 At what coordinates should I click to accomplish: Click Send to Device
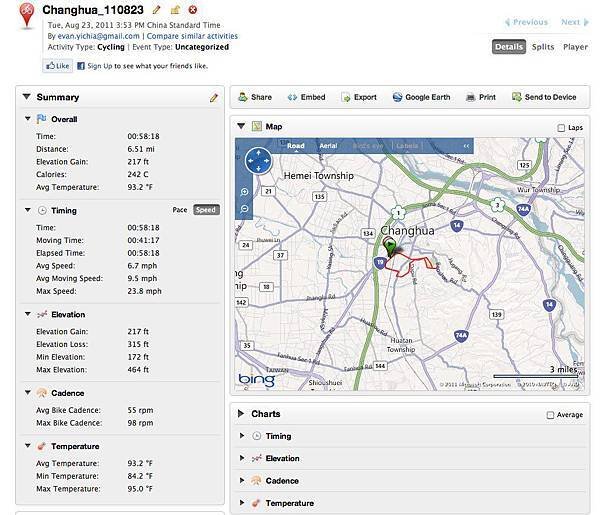pyautogui.click(x=544, y=97)
